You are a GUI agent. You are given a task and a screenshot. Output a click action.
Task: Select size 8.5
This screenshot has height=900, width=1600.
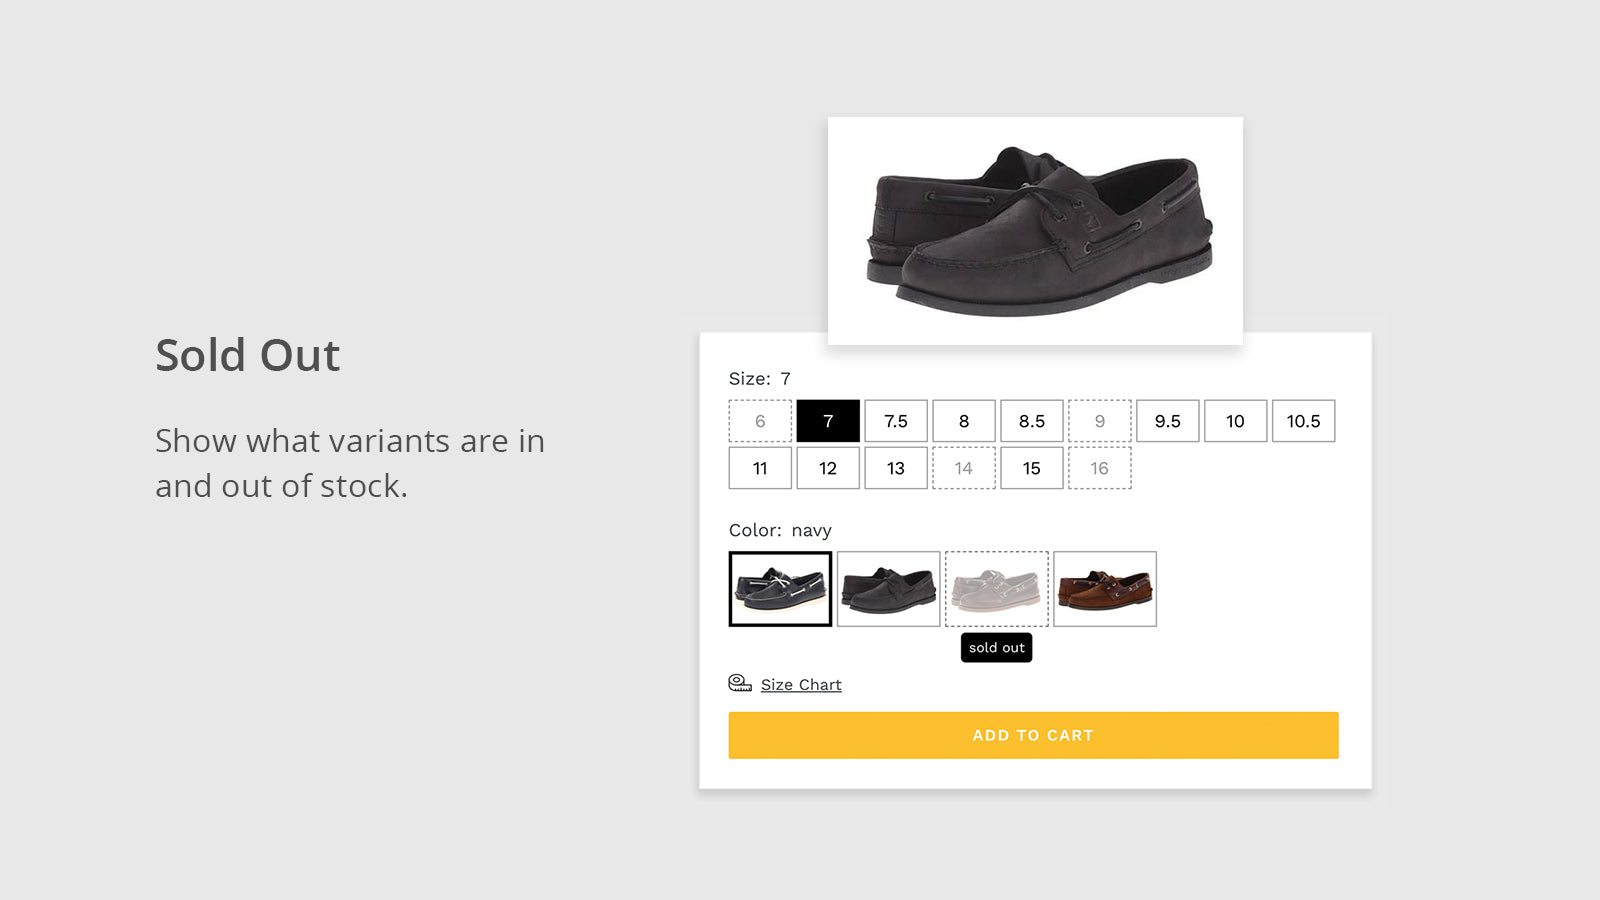1031,421
